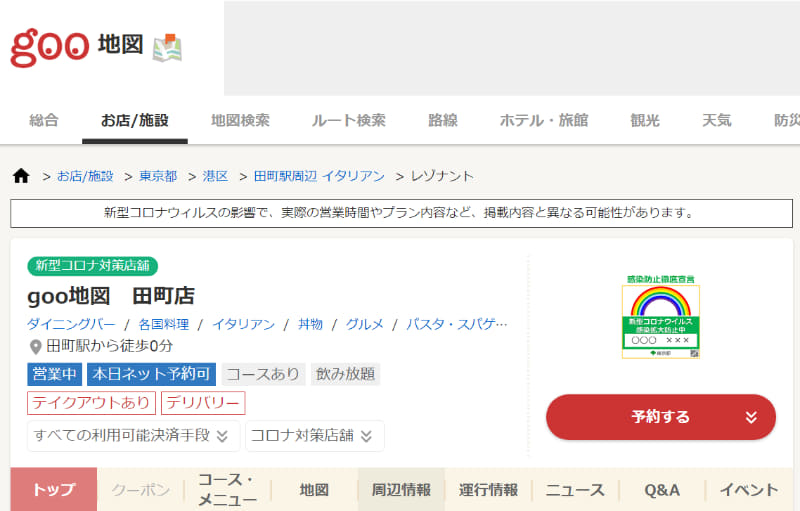
Task: Open the 総合 tab
Action: (x=44, y=120)
